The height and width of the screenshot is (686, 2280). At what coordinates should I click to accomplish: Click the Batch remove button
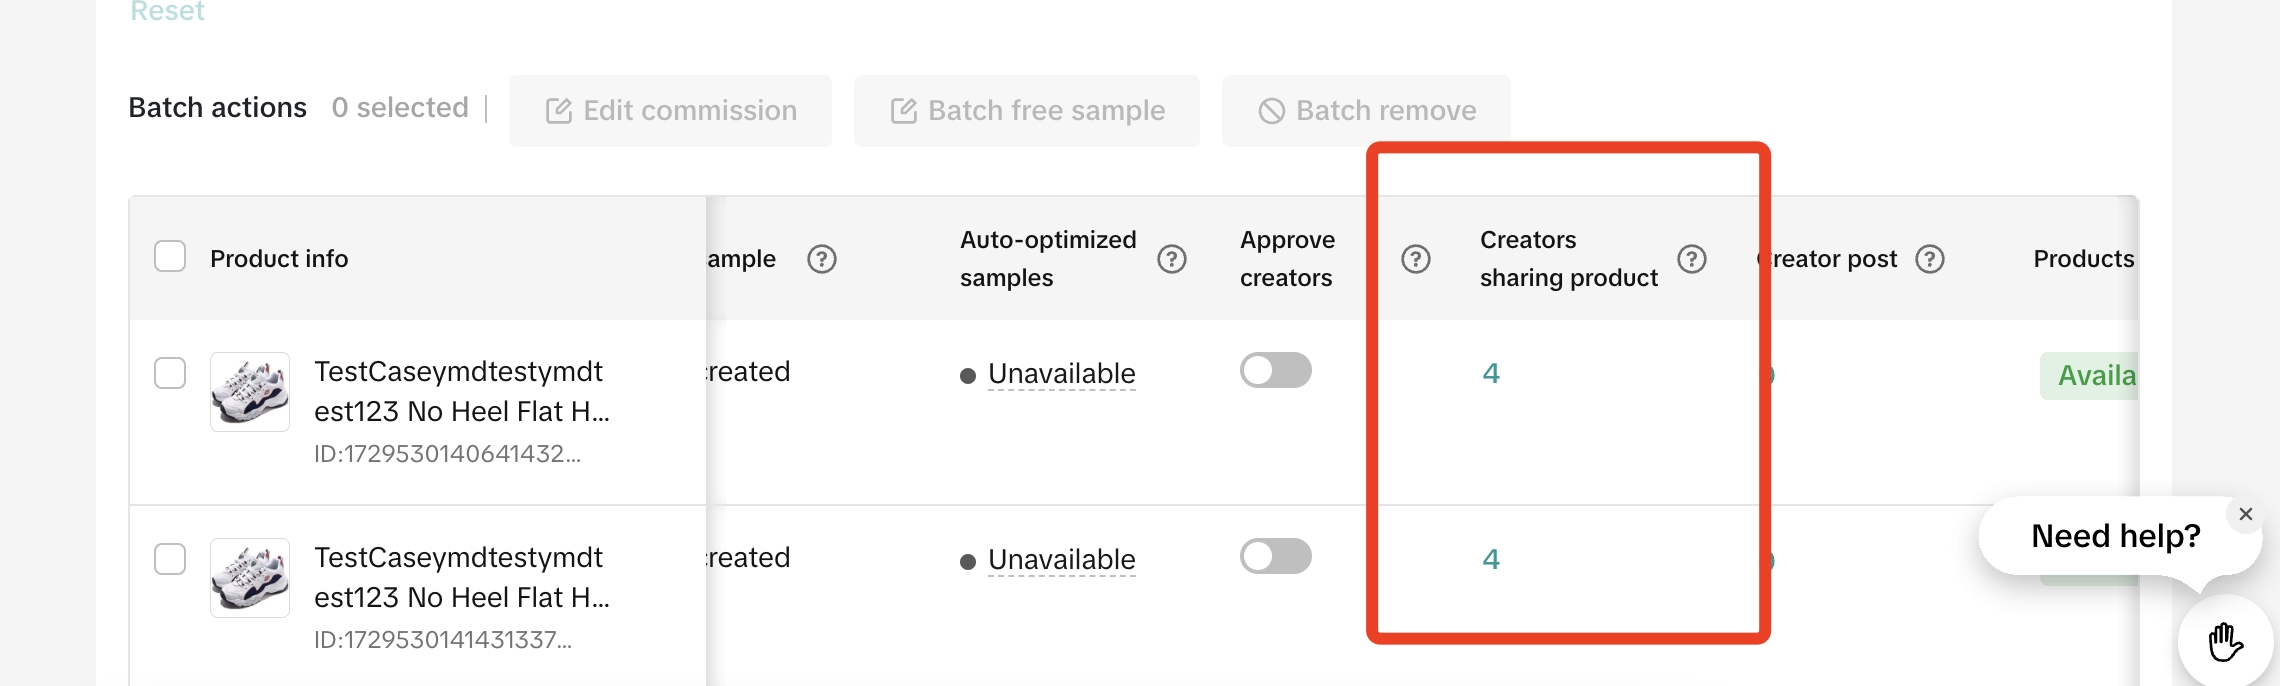click(x=1366, y=110)
